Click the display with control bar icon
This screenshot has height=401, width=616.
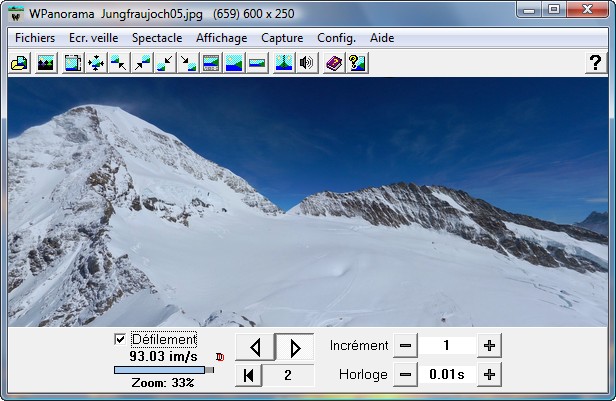(211, 63)
